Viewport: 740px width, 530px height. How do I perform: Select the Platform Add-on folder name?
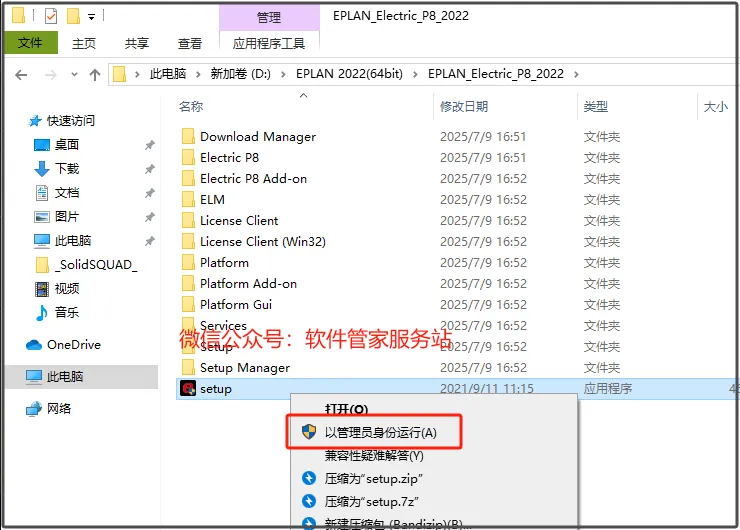tap(248, 283)
